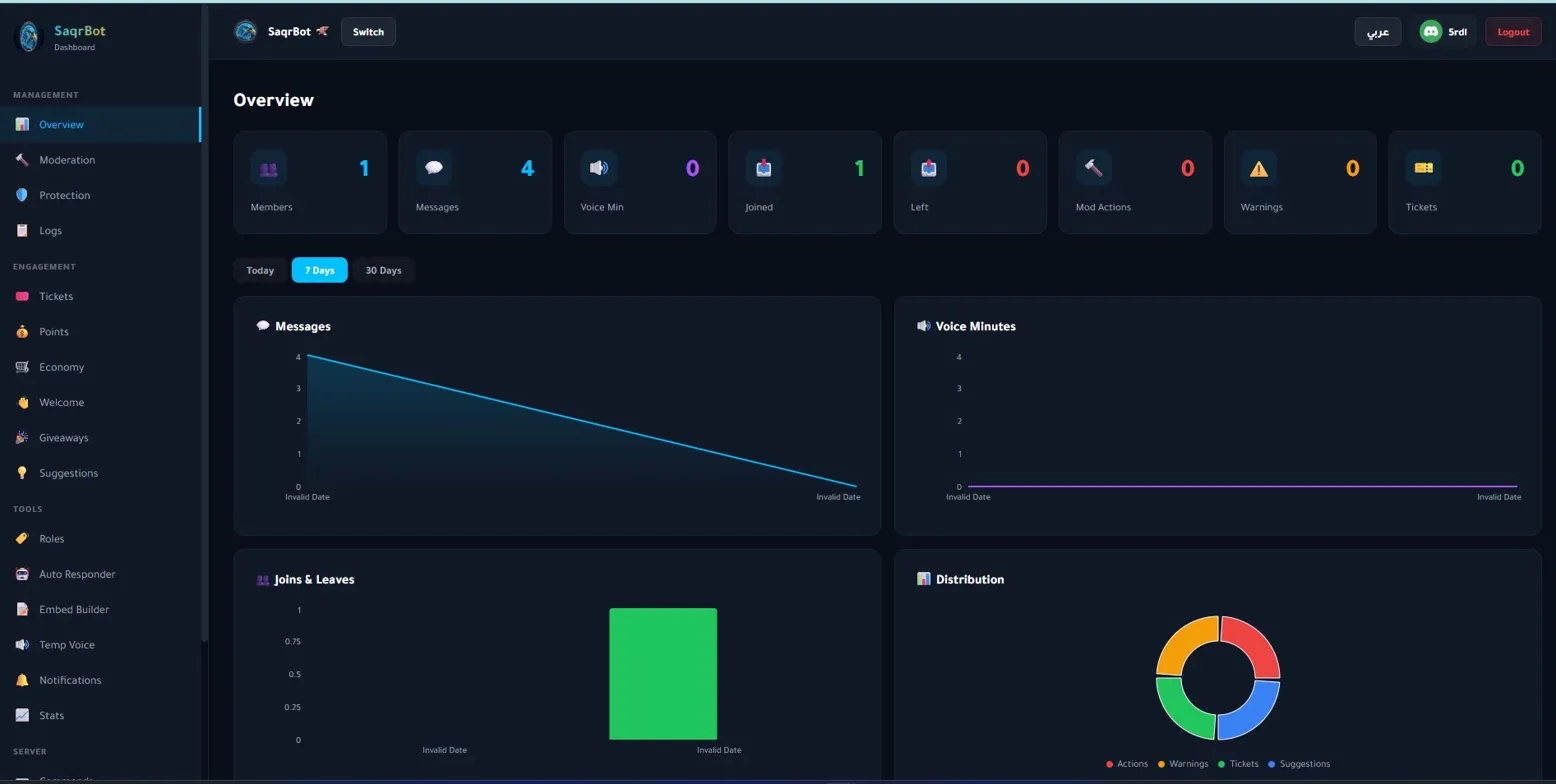Click the Members card people icon
This screenshot has height=784, width=1556.
(268, 168)
